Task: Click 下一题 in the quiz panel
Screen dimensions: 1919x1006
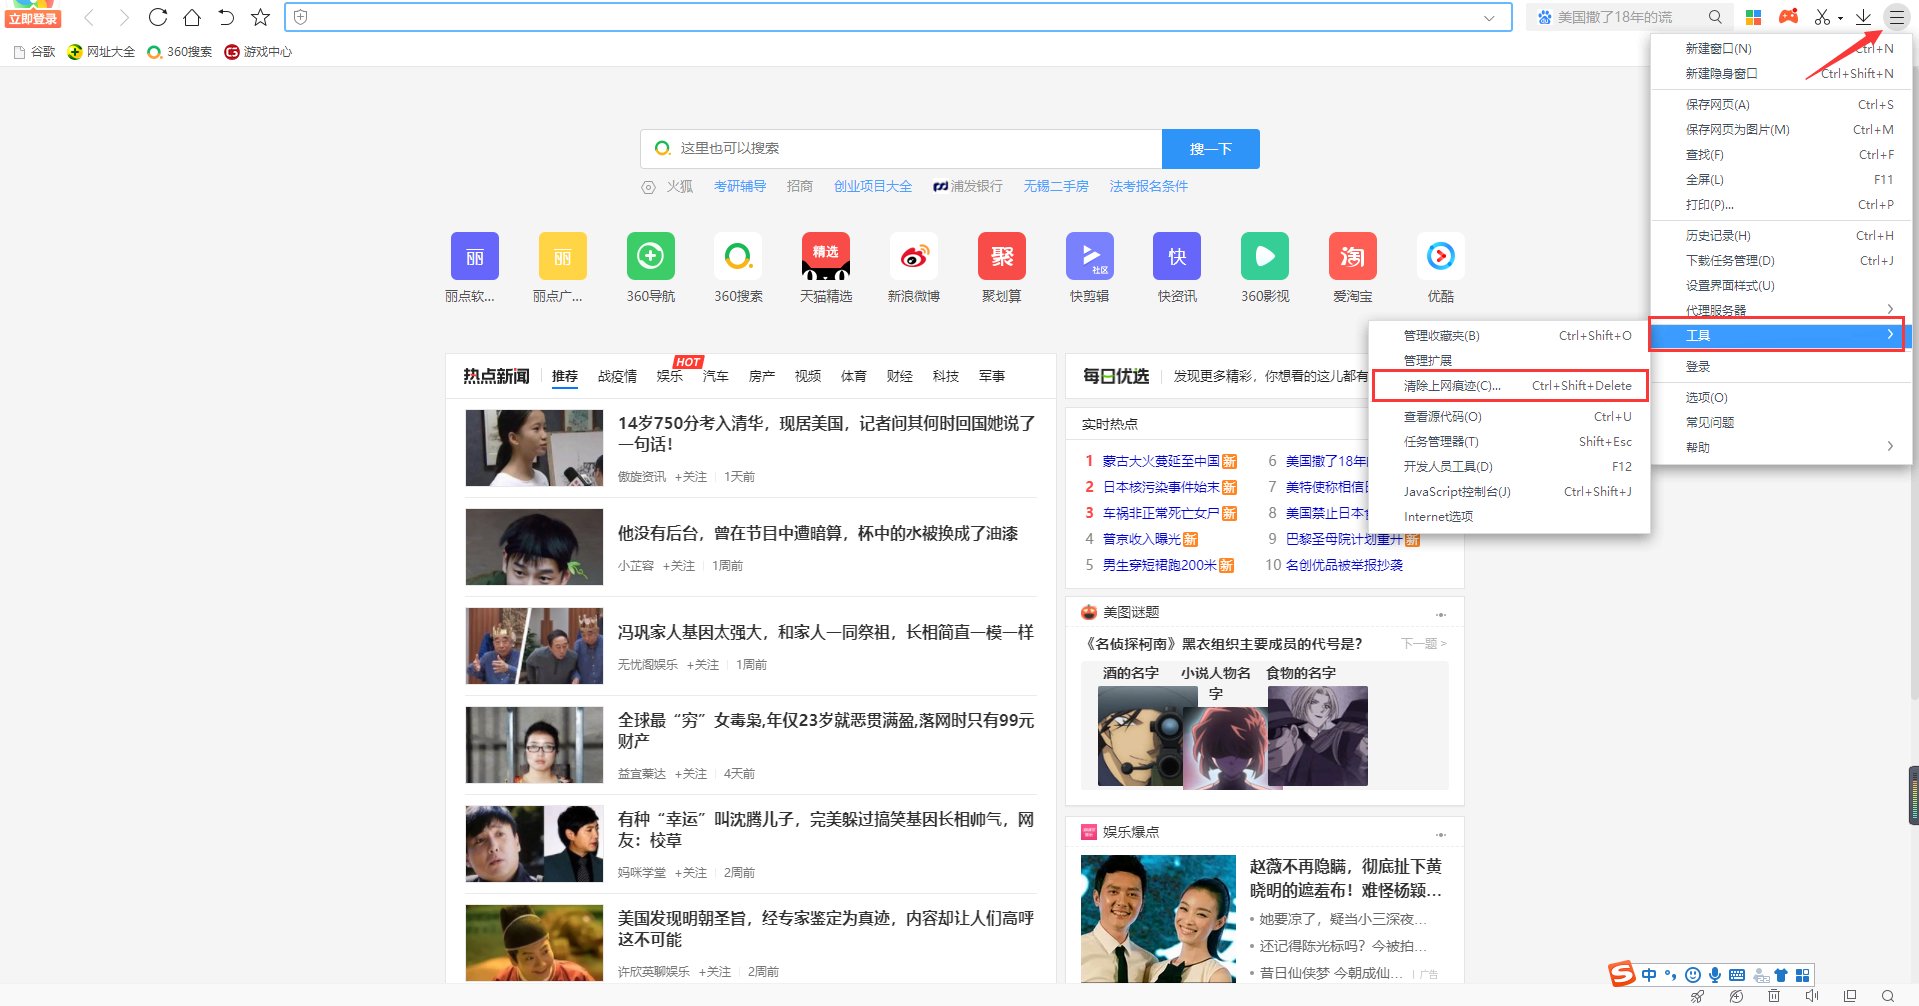Action: tap(1424, 643)
